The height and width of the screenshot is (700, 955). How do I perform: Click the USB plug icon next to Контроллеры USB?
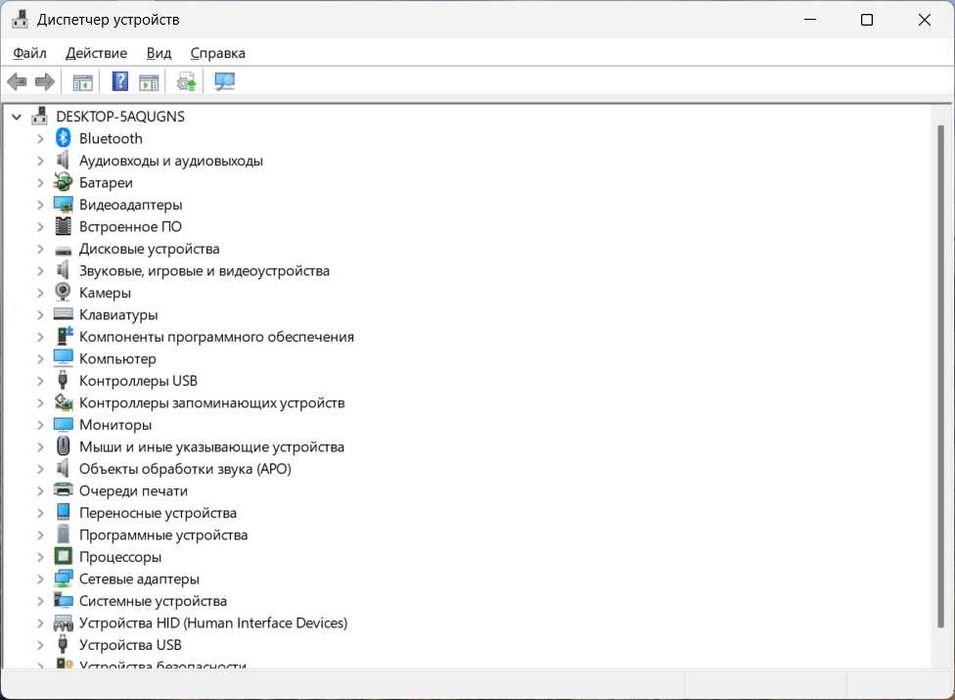63,380
